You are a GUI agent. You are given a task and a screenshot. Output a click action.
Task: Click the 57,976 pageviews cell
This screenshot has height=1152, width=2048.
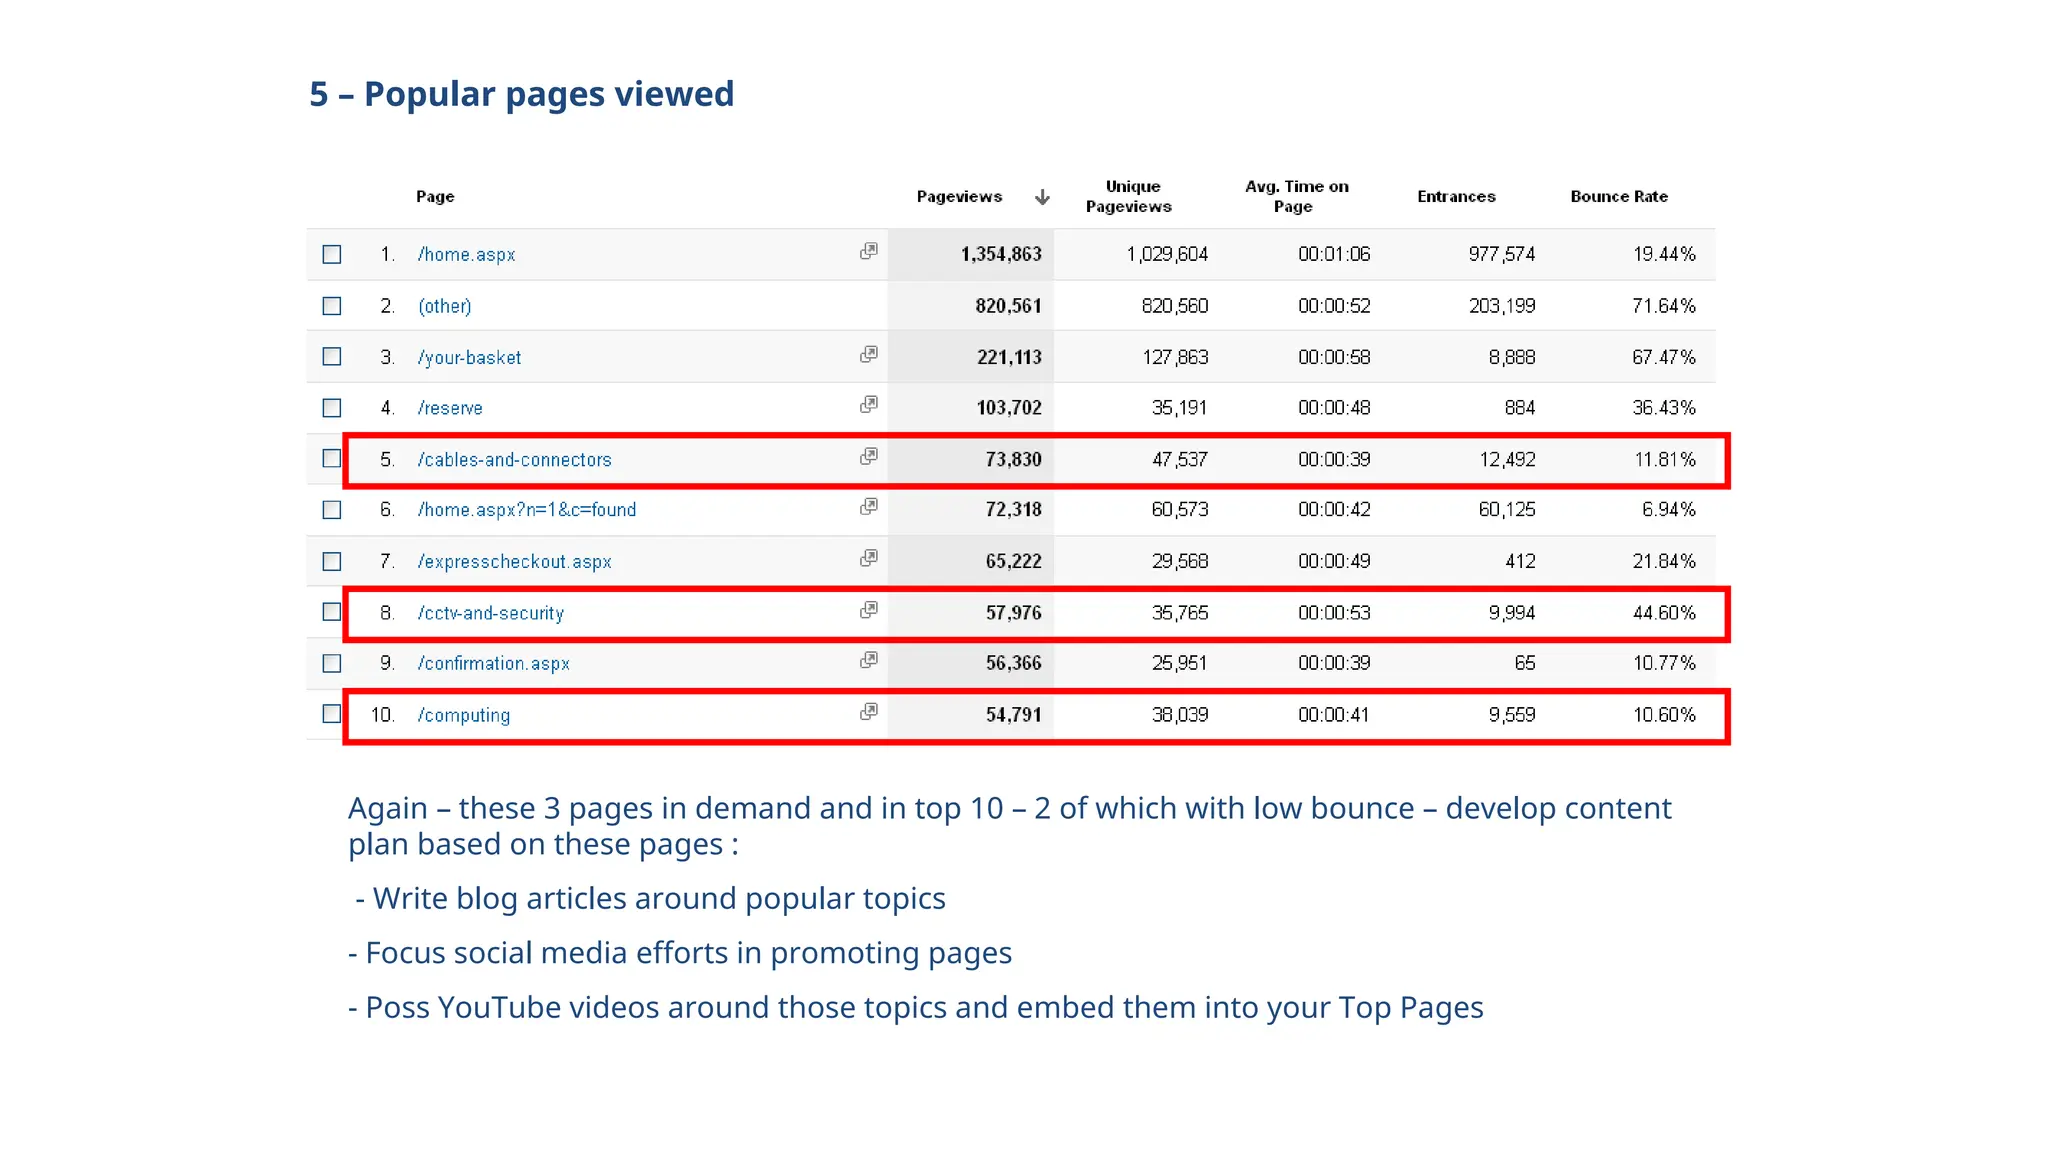[x=1013, y=613]
